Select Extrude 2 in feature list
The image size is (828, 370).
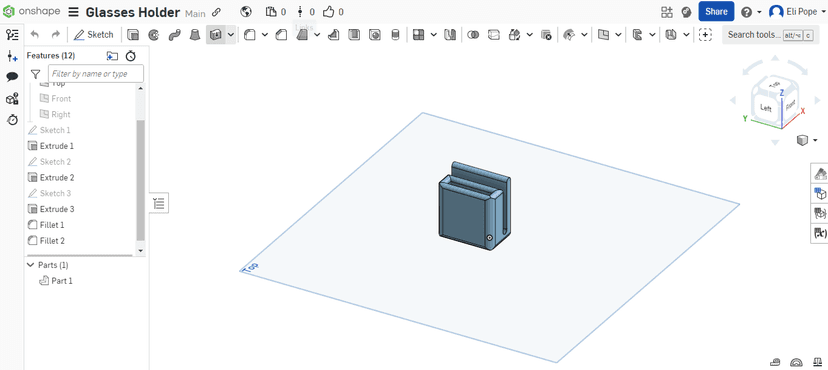click(x=57, y=177)
